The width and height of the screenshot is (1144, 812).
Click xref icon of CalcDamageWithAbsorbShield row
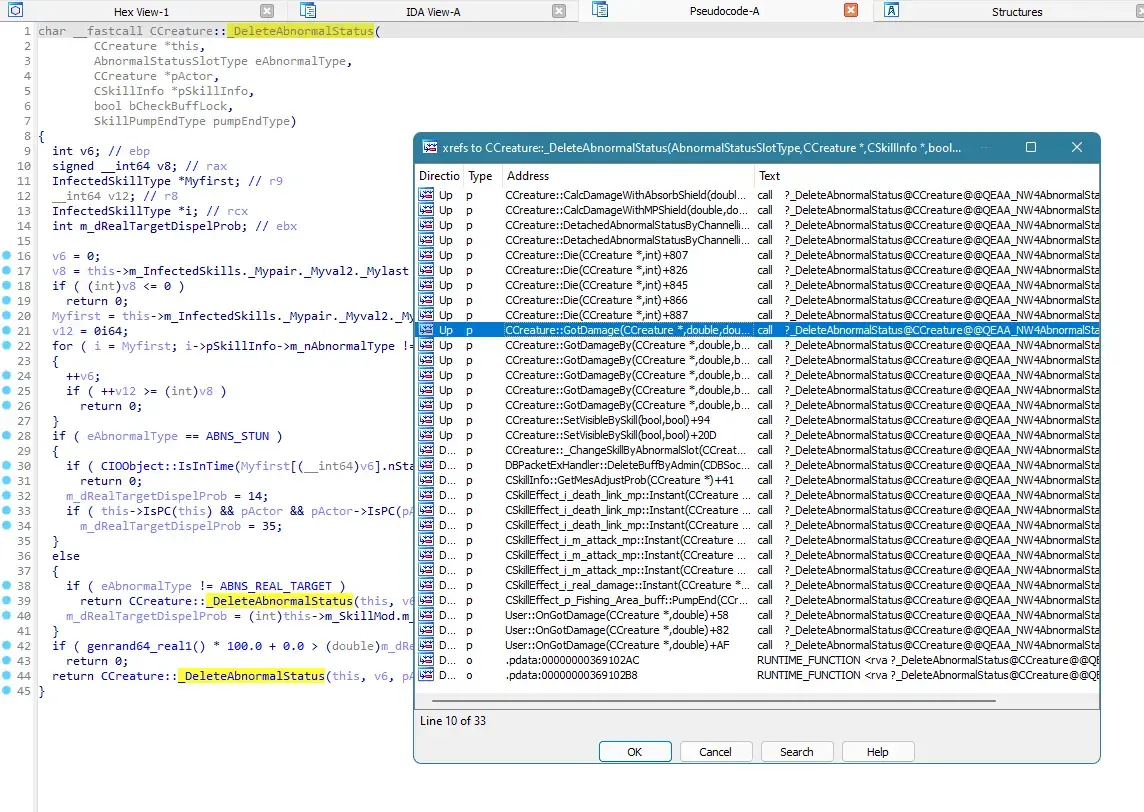(426, 195)
